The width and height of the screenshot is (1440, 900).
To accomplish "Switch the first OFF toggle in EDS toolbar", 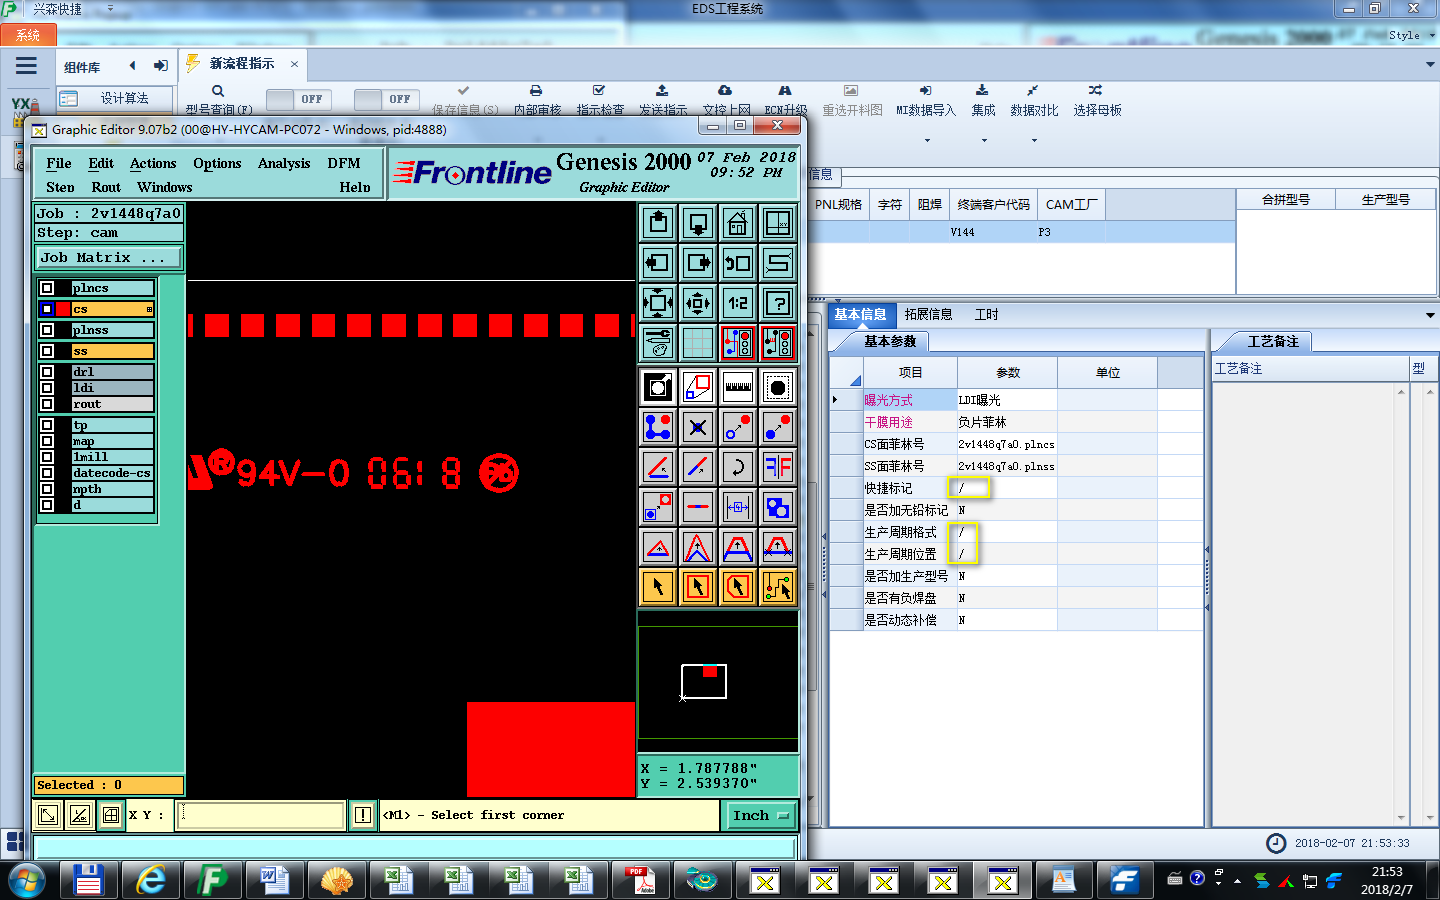I will (x=301, y=100).
